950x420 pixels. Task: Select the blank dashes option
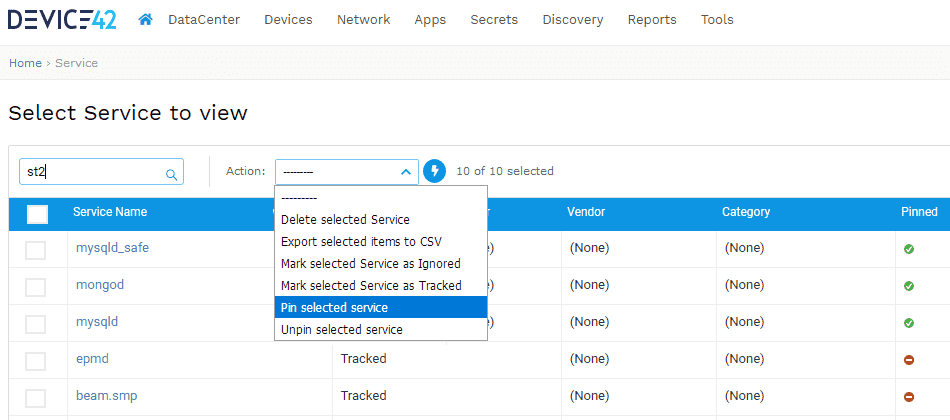click(x=381, y=198)
